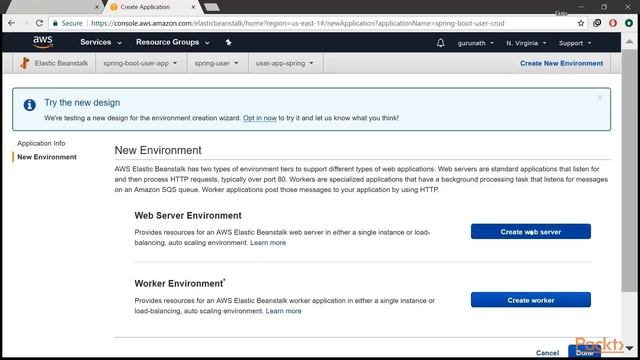Go back to previous page
This screenshot has width=640, height=360.
pyautogui.click(x=11, y=23)
